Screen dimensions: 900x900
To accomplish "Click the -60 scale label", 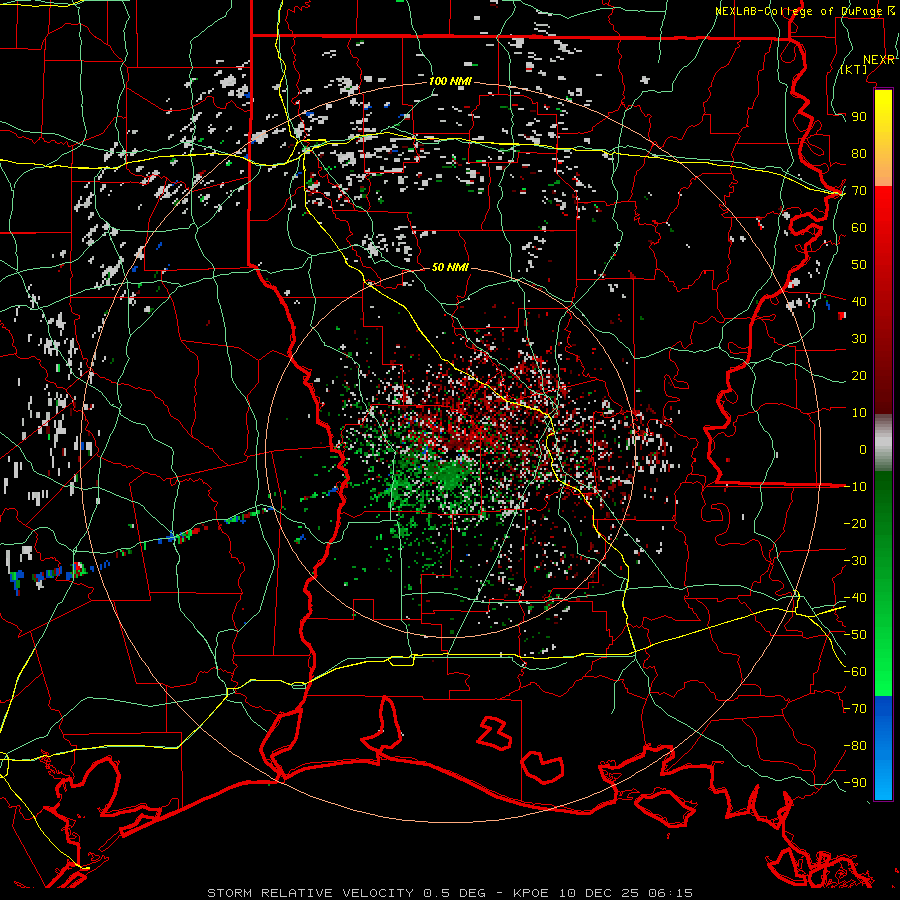I will pos(855,672).
